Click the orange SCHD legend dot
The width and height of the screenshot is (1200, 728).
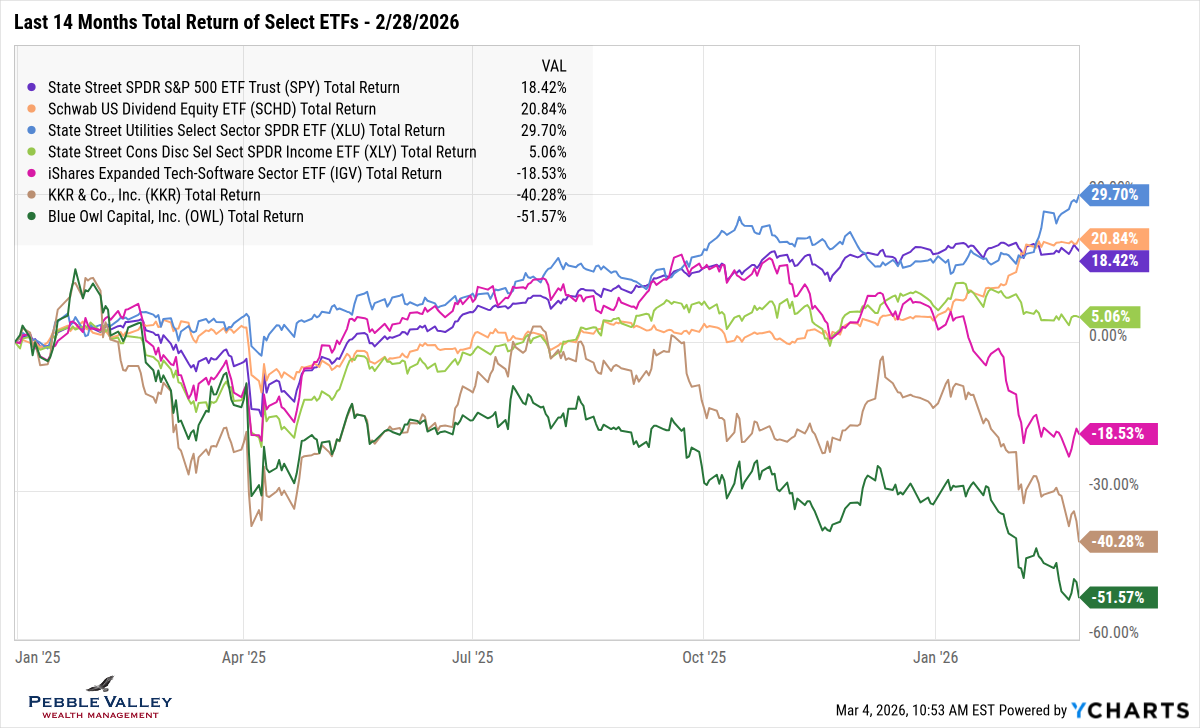click(33, 109)
